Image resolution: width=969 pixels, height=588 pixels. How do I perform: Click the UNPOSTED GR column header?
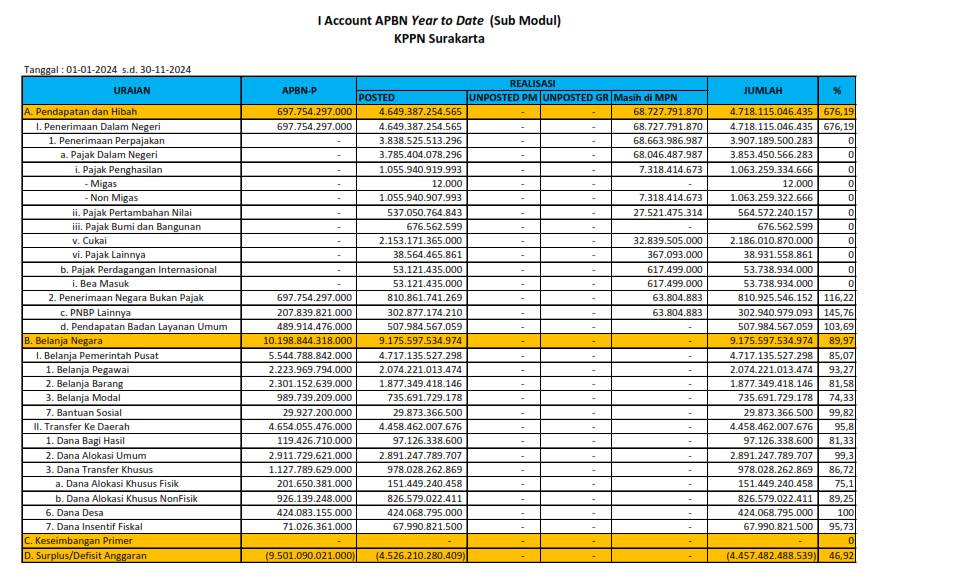click(x=575, y=98)
